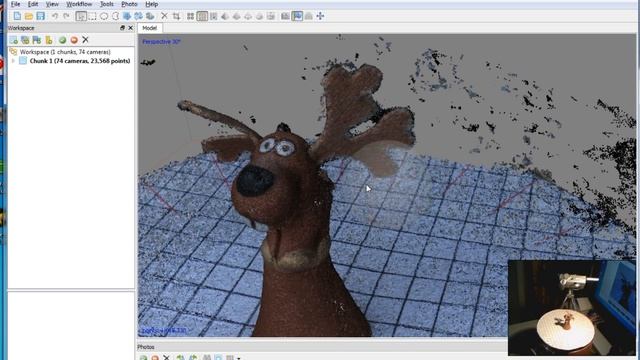
Task: Expand the Chunk 1 tree node
Action: point(13,61)
